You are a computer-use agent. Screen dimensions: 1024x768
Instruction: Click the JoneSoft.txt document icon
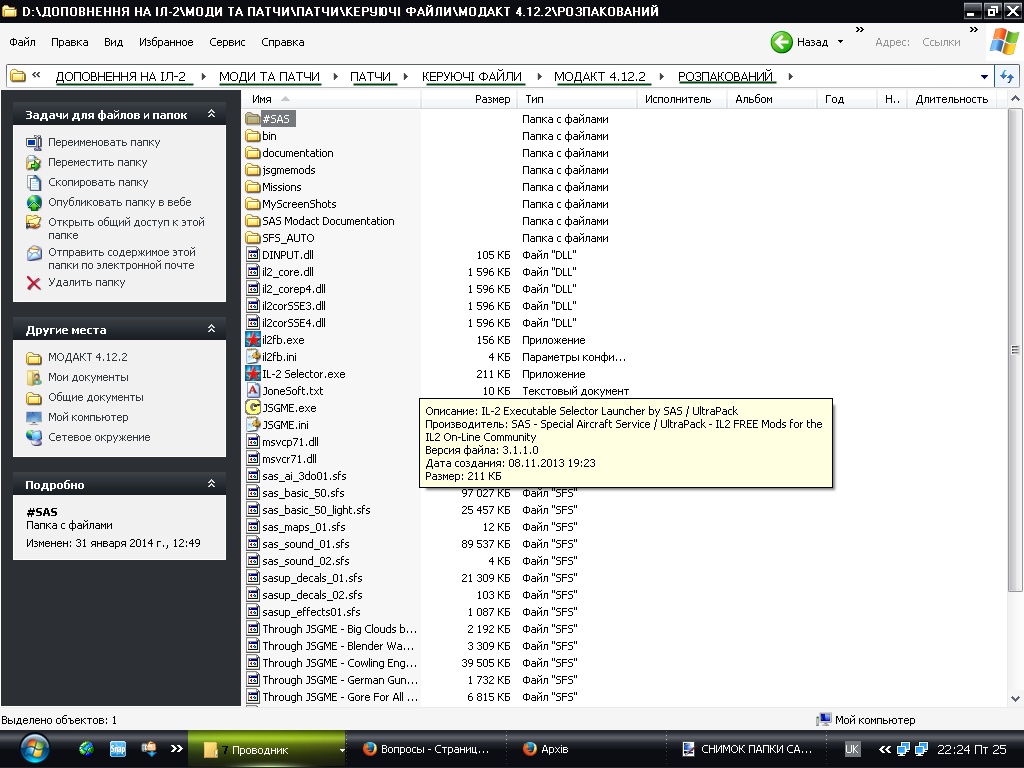253,391
